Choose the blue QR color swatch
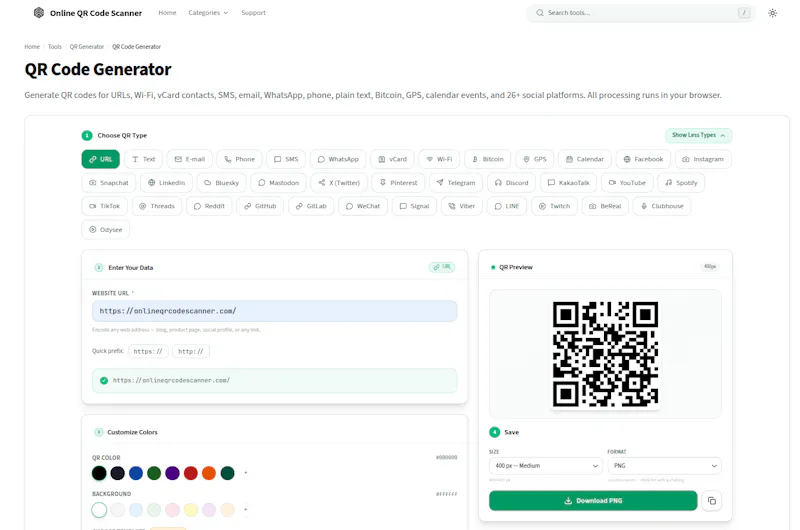The image size is (800, 530). pyautogui.click(x=136, y=473)
